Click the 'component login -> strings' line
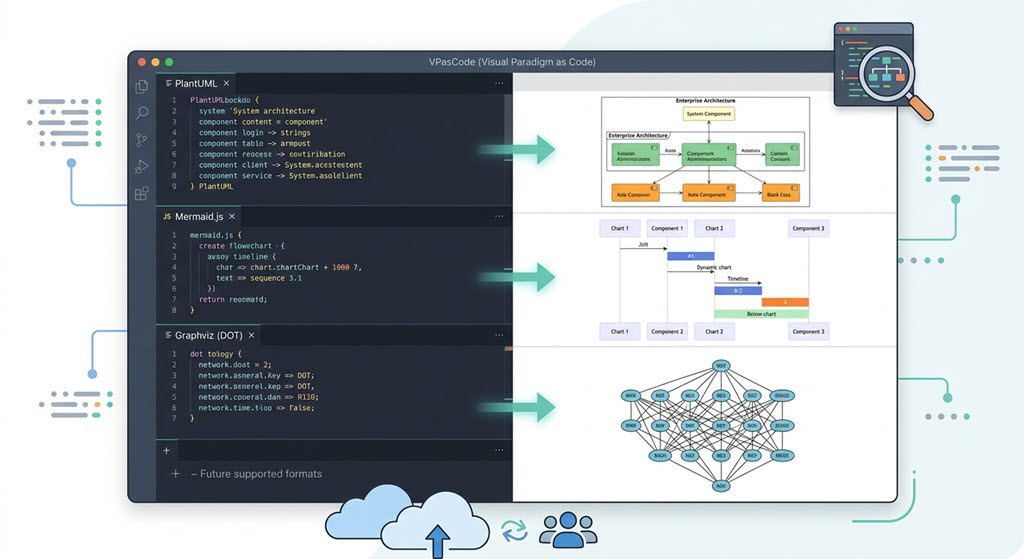 coord(255,133)
